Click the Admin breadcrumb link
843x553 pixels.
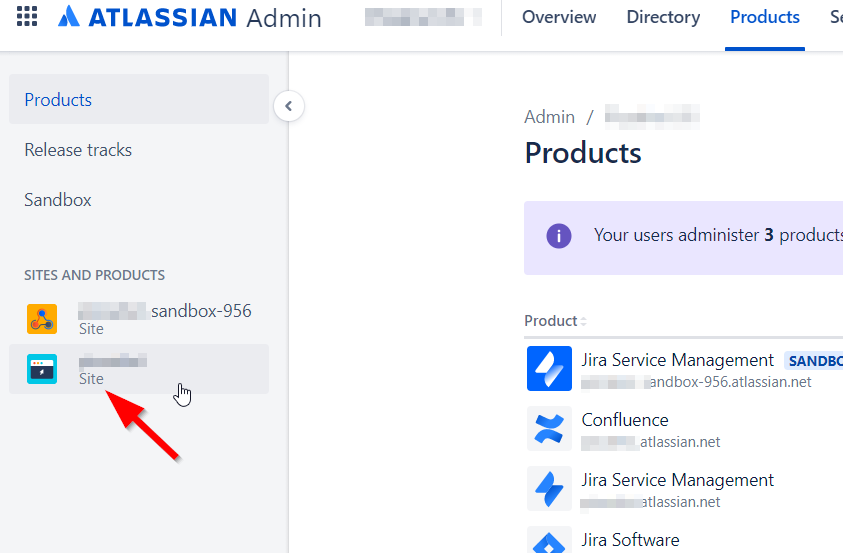pyautogui.click(x=549, y=117)
